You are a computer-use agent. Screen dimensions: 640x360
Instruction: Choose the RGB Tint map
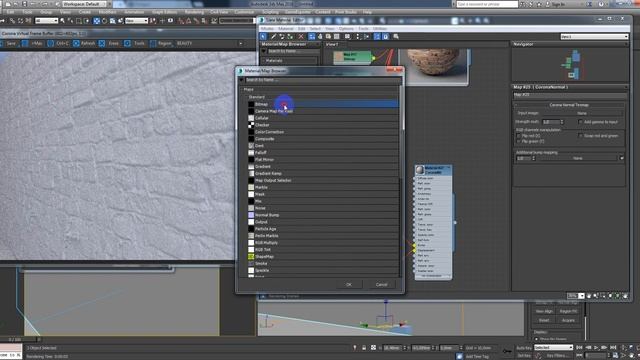point(322,250)
